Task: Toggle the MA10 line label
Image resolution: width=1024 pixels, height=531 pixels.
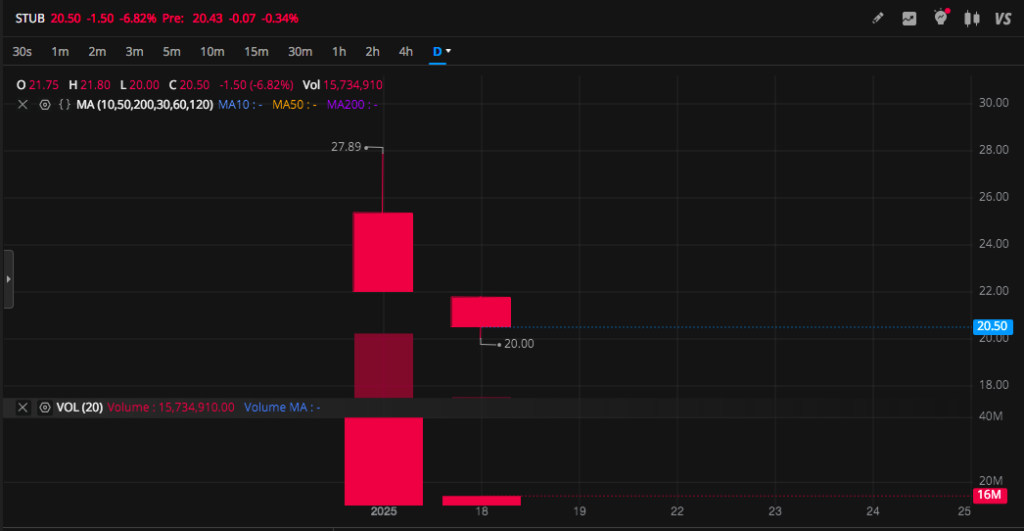Action: pos(238,104)
